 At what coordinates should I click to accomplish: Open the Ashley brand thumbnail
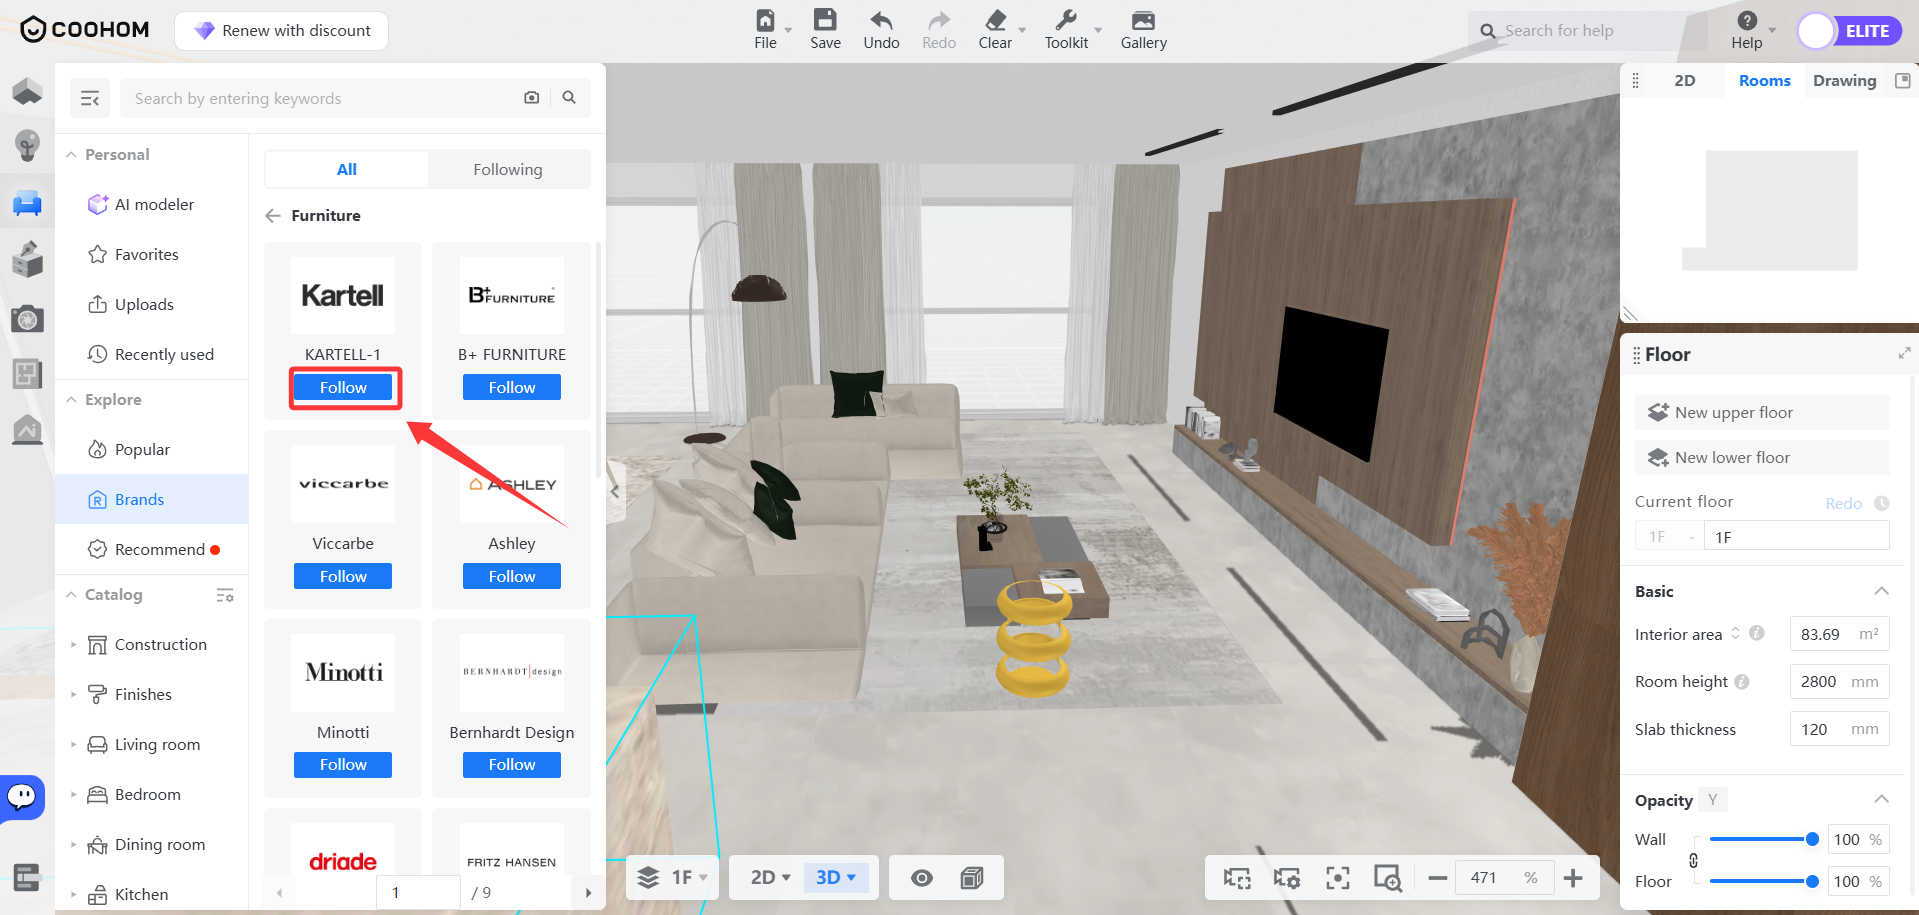click(x=512, y=484)
